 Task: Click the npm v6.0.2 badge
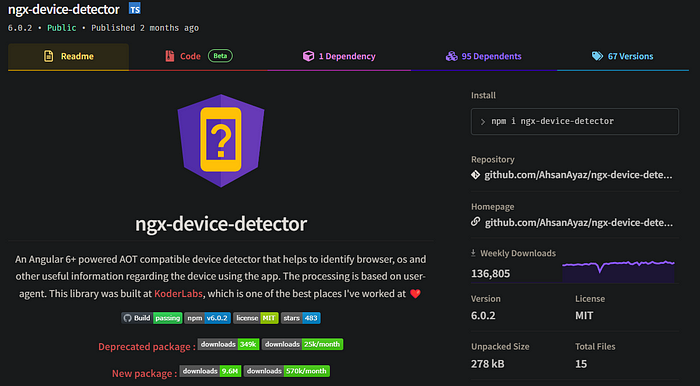207,318
